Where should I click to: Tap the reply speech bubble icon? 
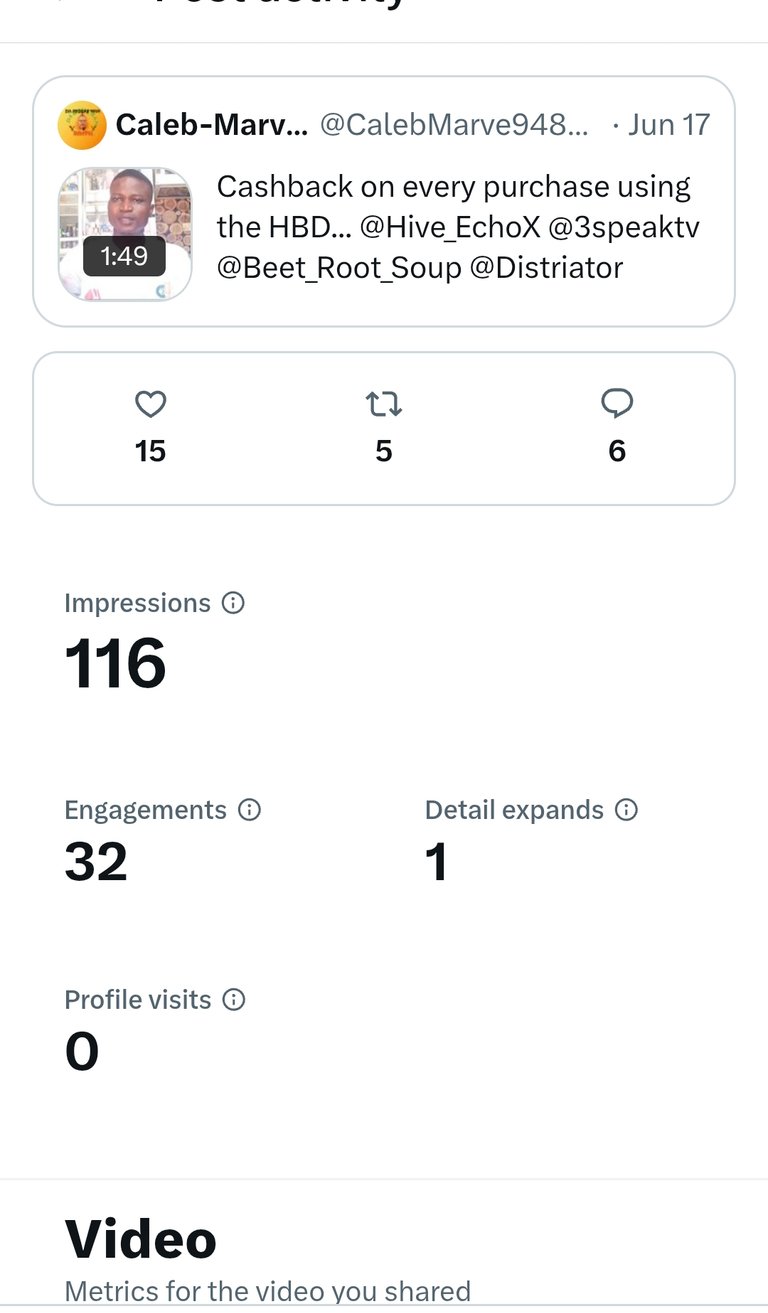(x=617, y=404)
